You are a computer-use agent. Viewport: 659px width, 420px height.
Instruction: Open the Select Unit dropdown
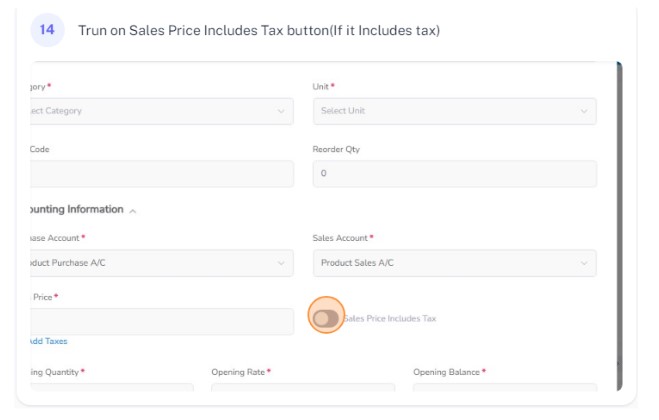(455, 111)
